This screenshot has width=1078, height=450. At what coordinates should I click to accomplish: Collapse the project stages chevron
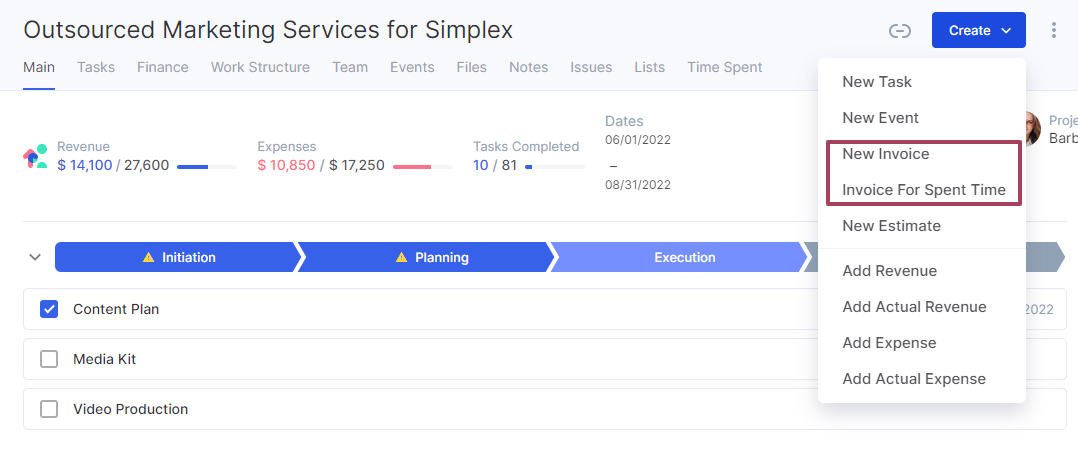click(x=35, y=258)
